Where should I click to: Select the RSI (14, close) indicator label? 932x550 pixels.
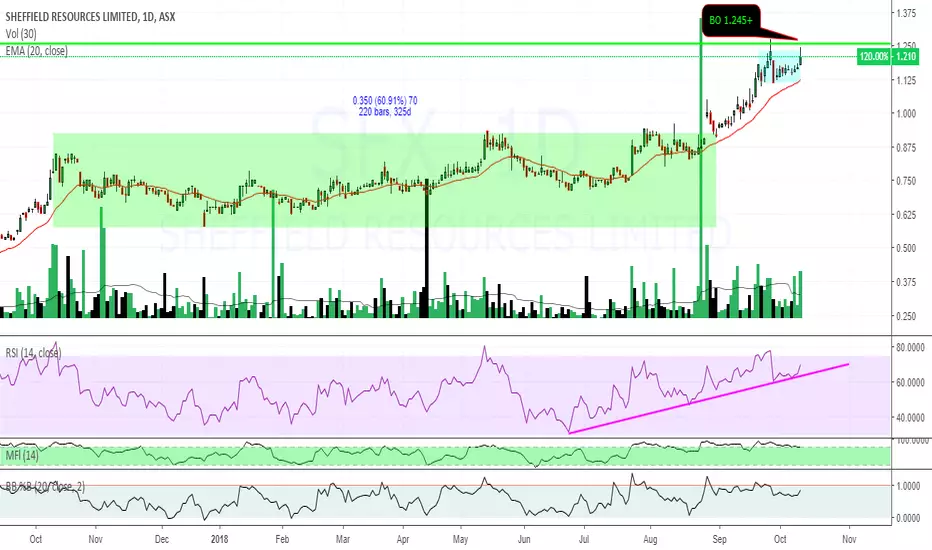click(x=33, y=353)
